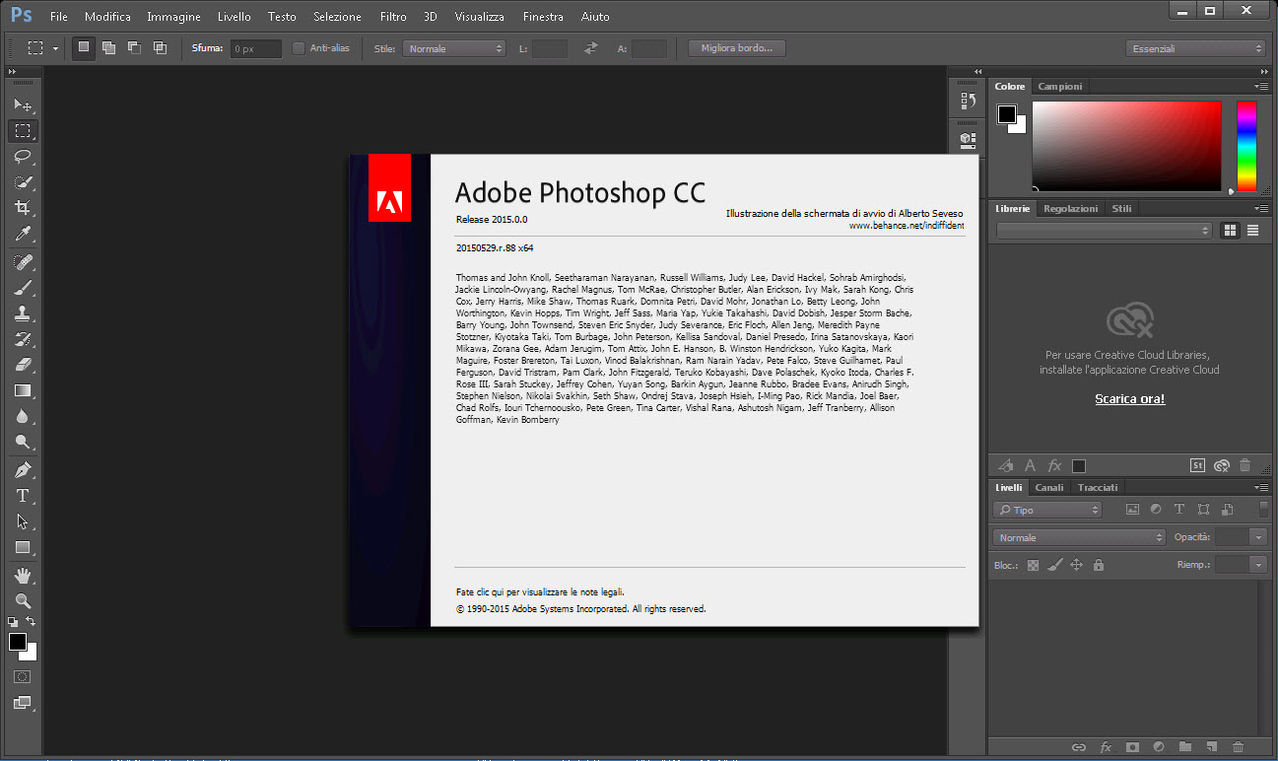The height and width of the screenshot is (761, 1278).
Task: Click the Migliora bordo button
Action: point(737,48)
